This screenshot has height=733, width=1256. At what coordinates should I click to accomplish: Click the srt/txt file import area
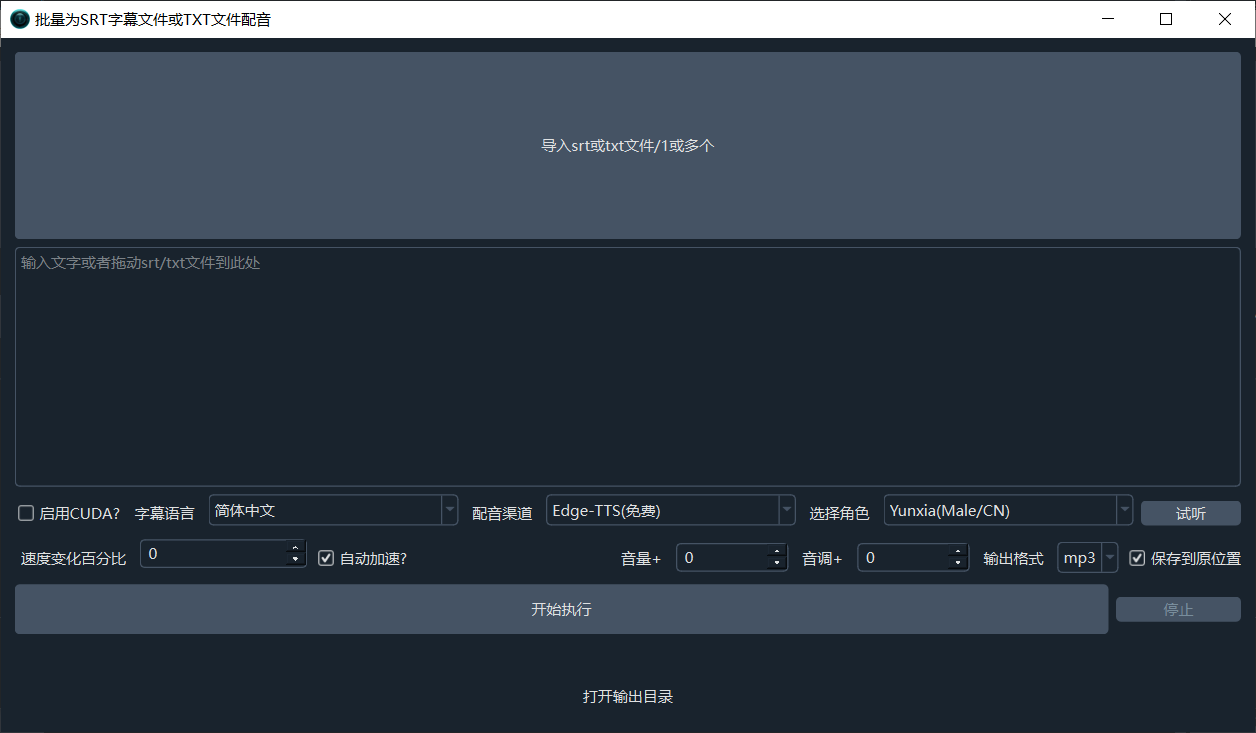(x=628, y=145)
